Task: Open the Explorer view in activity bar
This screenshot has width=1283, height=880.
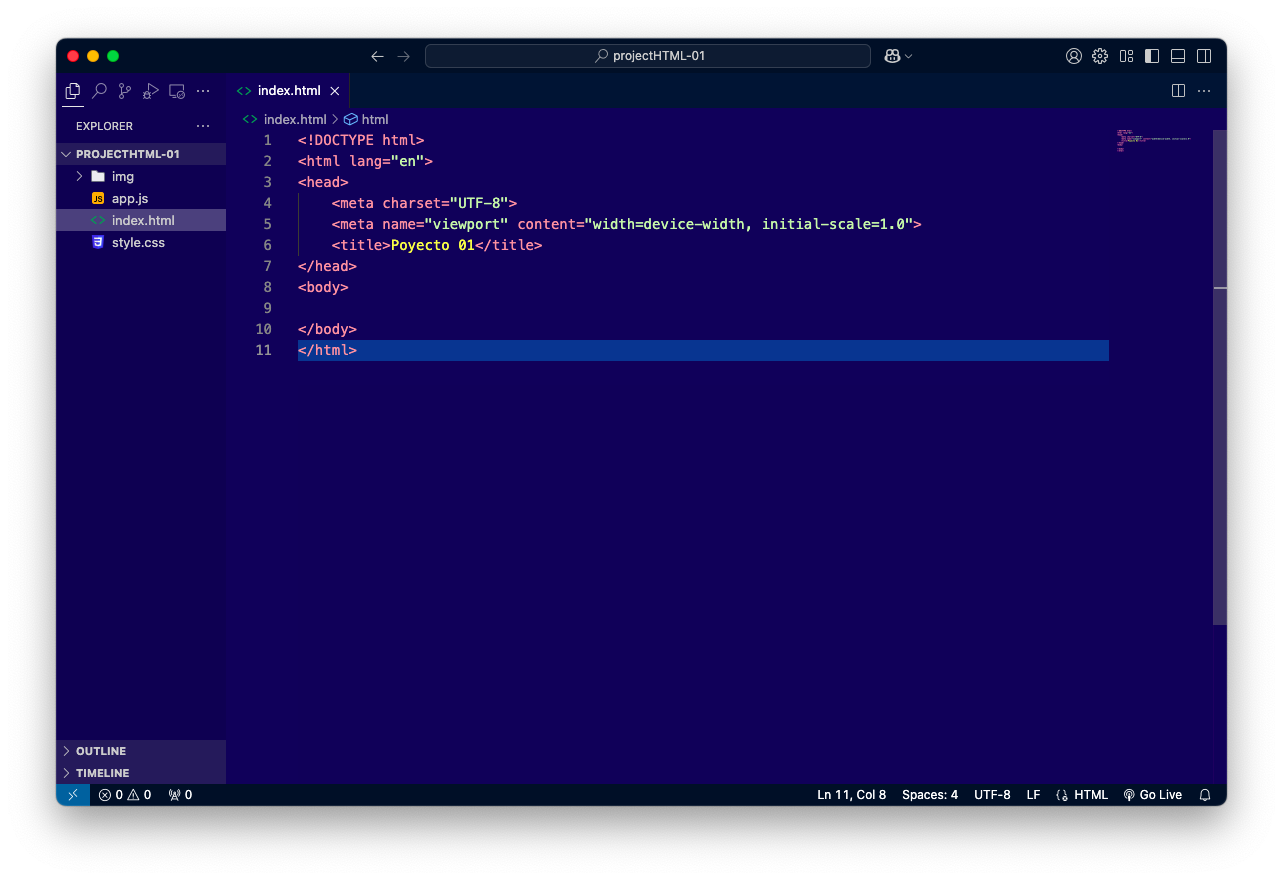Action: (73, 91)
